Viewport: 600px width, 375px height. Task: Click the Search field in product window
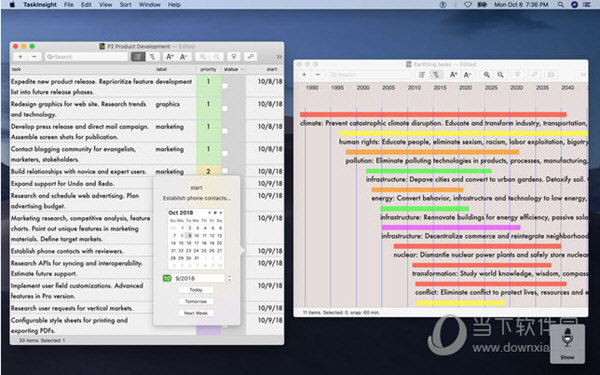(x=86, y=57)
